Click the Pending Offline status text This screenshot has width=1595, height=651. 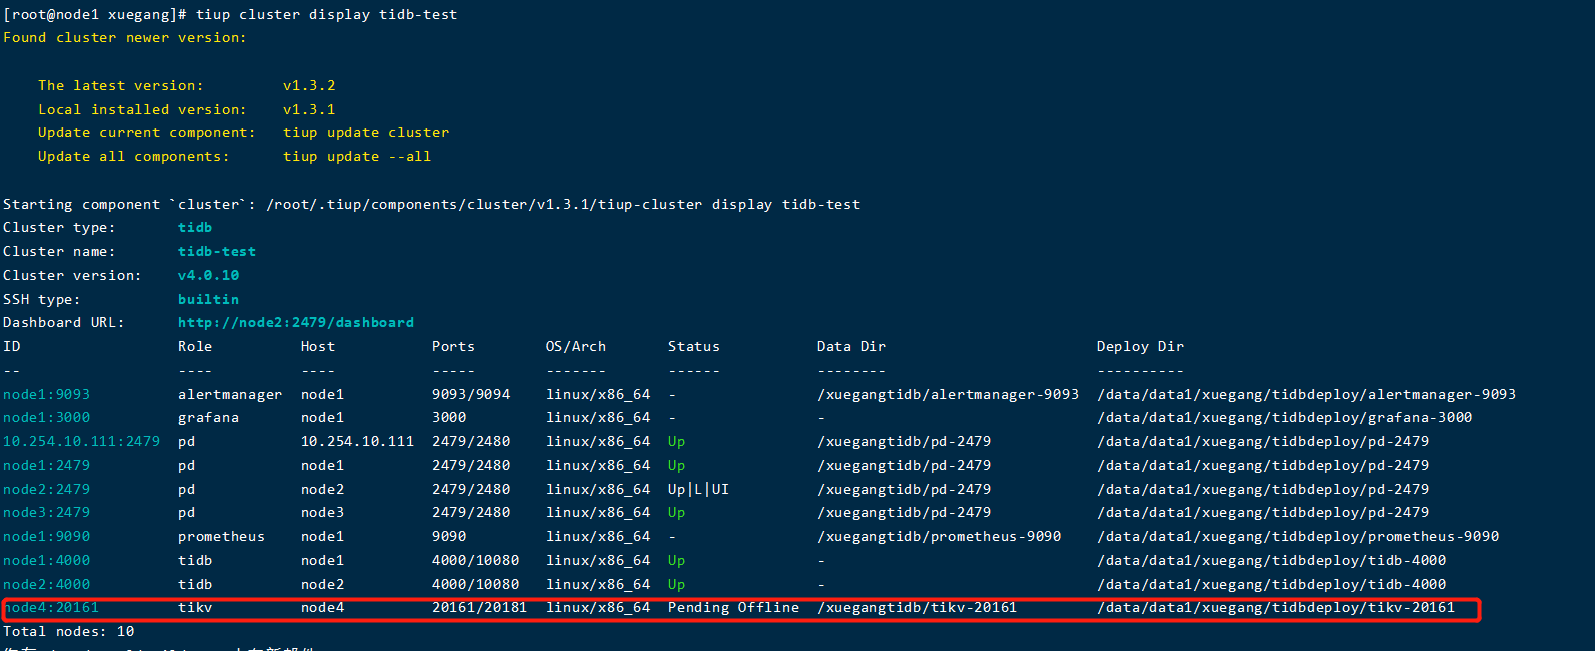click(x=733, y=608)
